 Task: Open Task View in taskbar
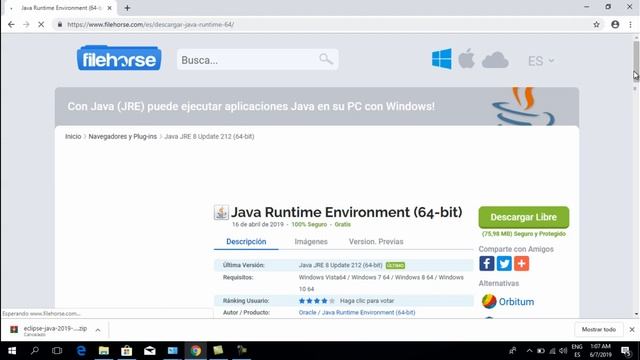57,351
